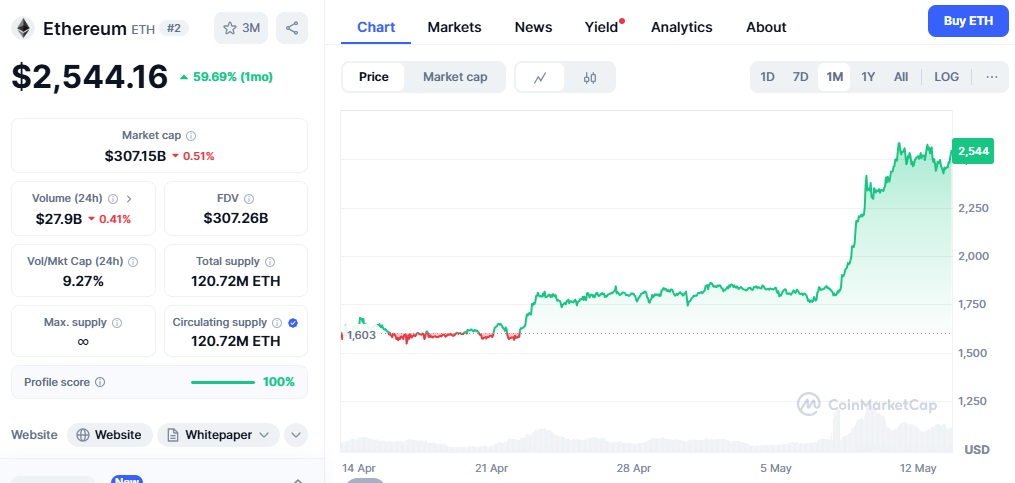The width and height of the screenshot is (1015, 483).
Task: Click the Buy ETH button
Action: point(968,21)
